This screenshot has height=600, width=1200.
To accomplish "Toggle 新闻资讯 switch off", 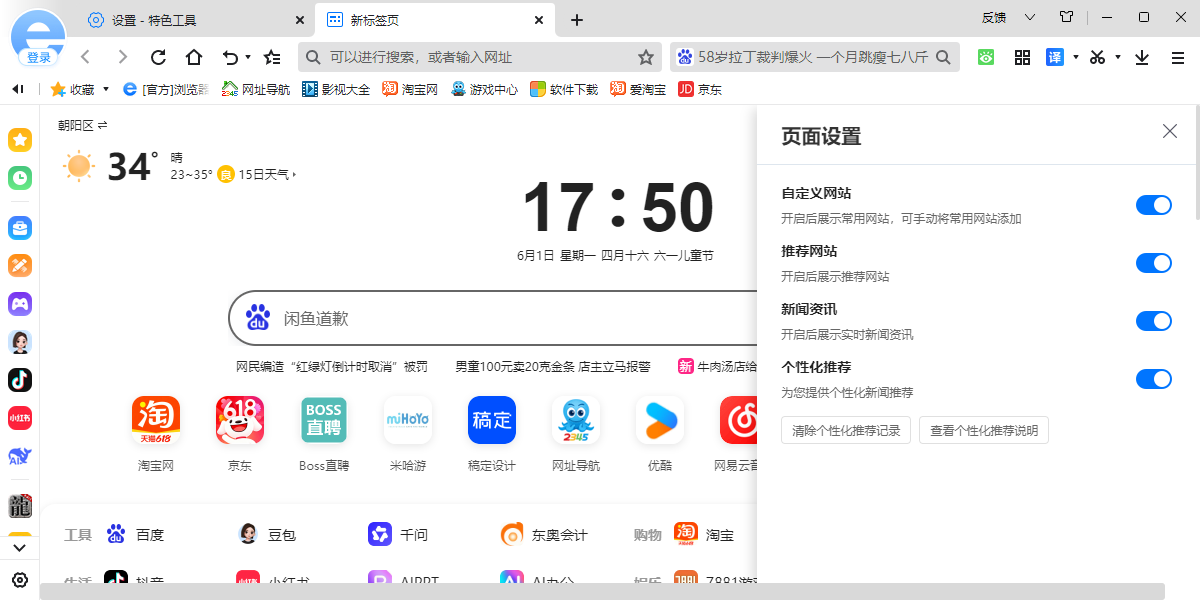I will pyautogui.click(x=1154, y=321).
